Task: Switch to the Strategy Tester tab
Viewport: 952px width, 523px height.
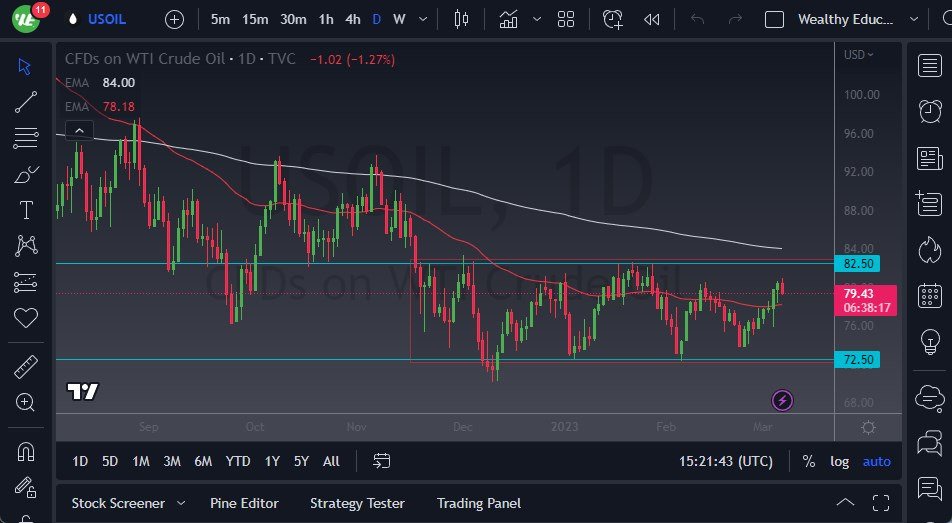Action: coord(357,503)
